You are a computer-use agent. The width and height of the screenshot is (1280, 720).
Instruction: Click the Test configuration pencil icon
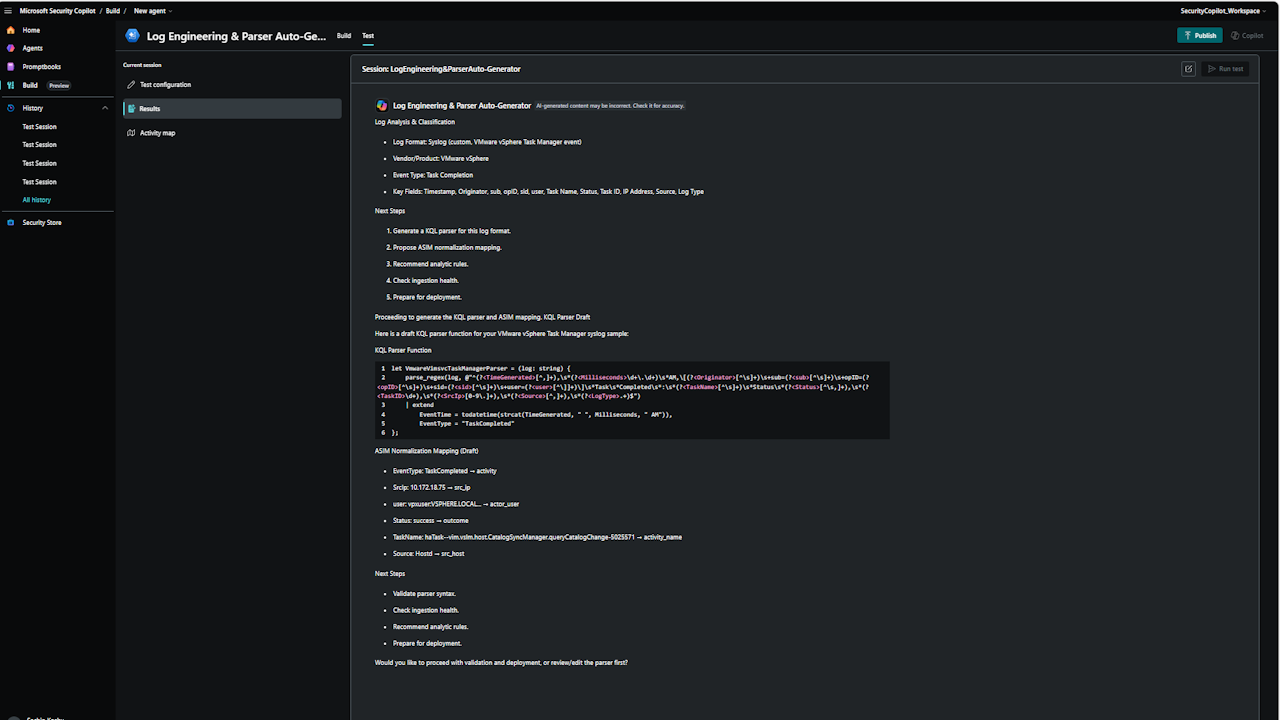tap(131, 85)
